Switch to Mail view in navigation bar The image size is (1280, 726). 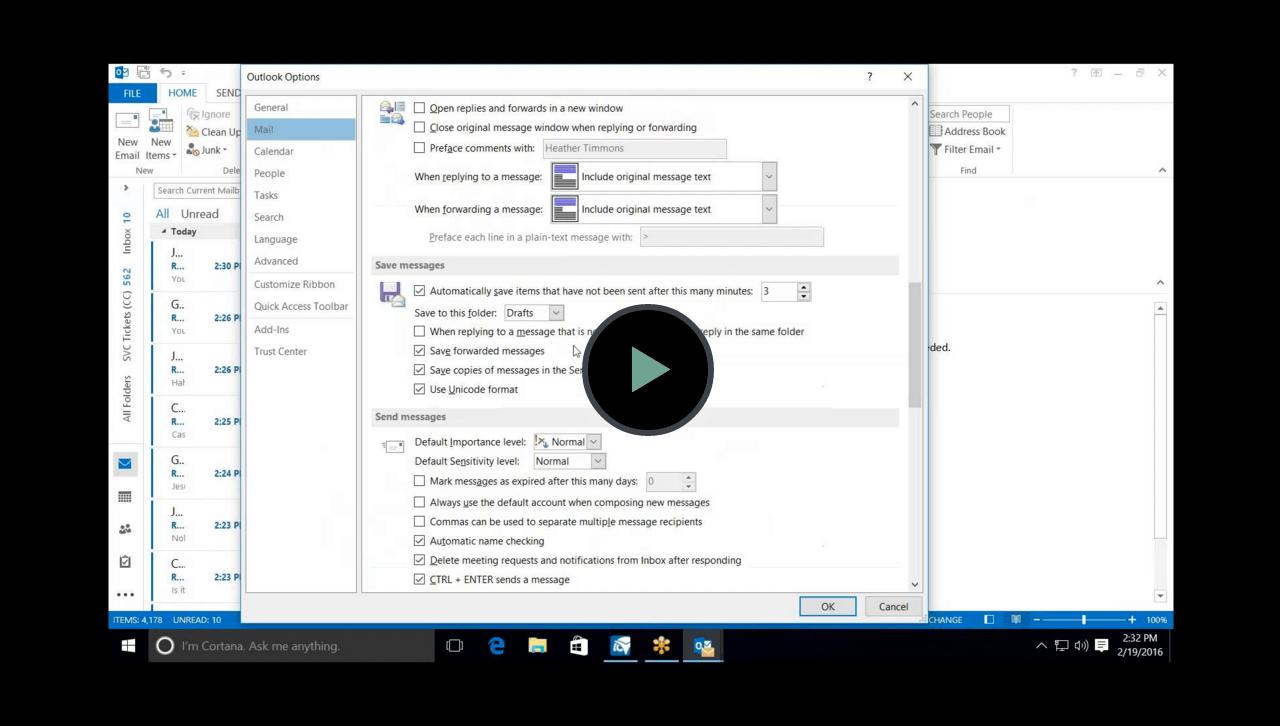point(125,463)
